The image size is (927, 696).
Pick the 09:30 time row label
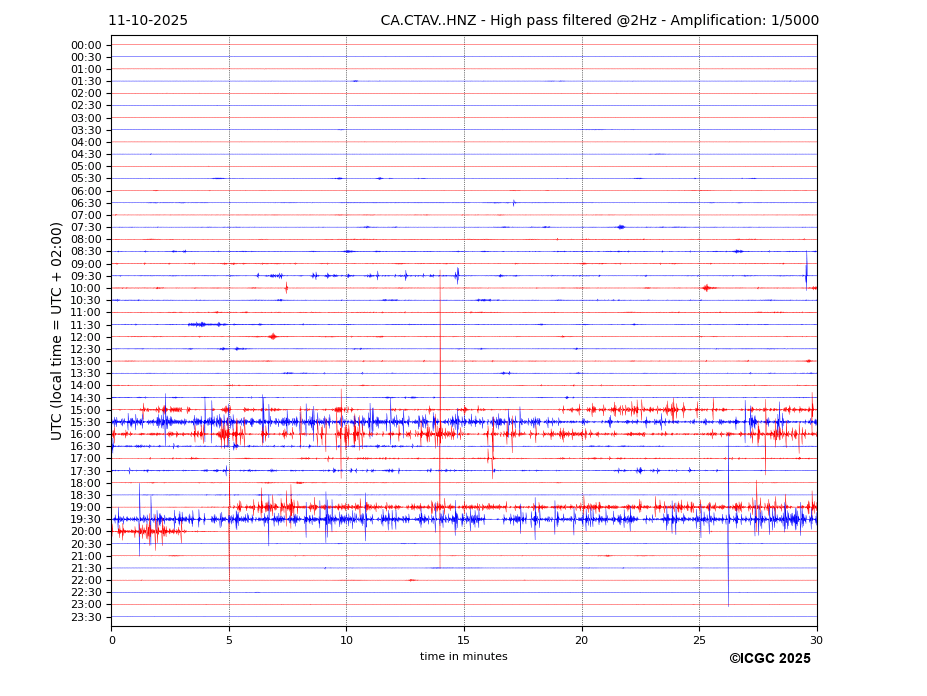86,276
